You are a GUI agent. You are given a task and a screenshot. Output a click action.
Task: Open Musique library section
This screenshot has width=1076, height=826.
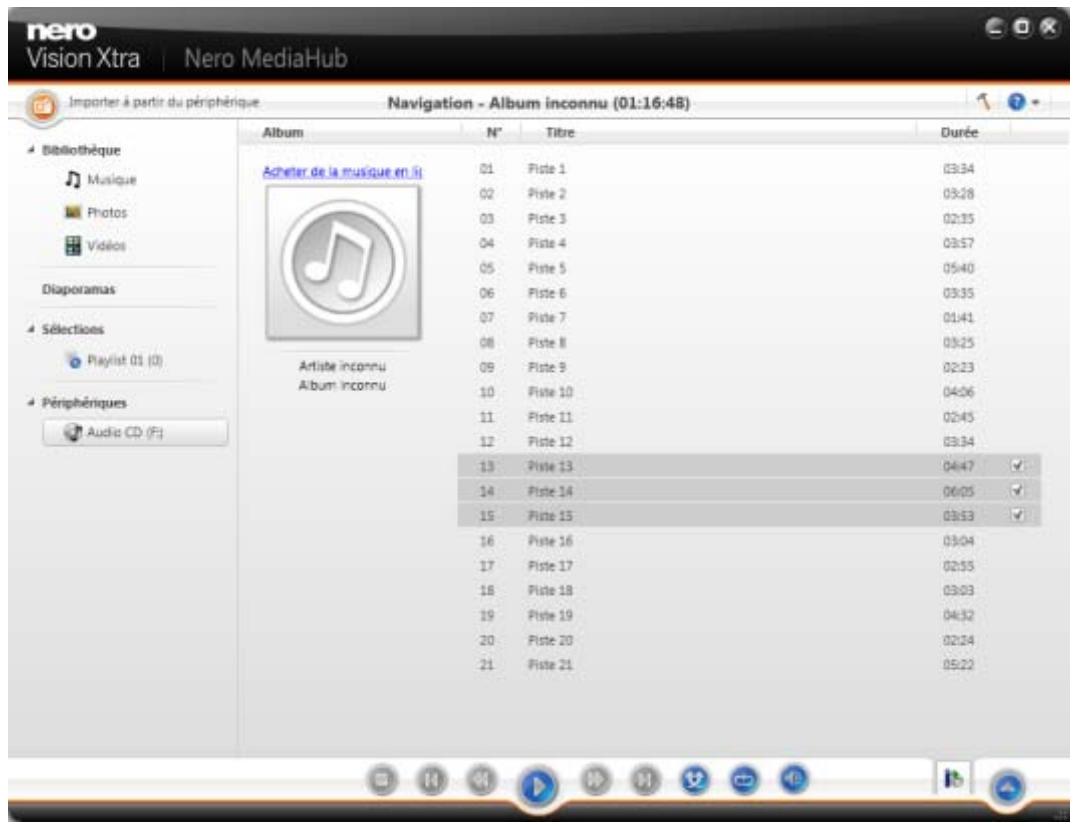pos(112,180)
